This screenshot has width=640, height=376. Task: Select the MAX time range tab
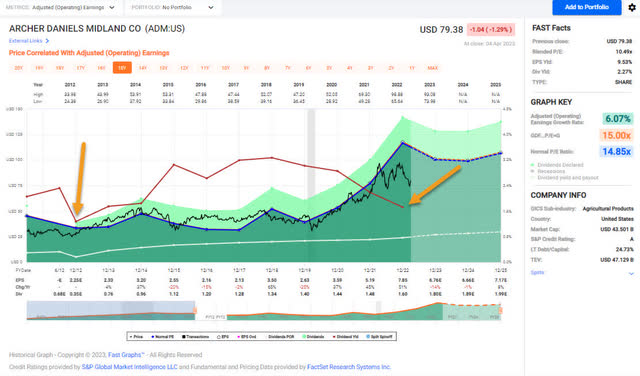pos(433,68)
